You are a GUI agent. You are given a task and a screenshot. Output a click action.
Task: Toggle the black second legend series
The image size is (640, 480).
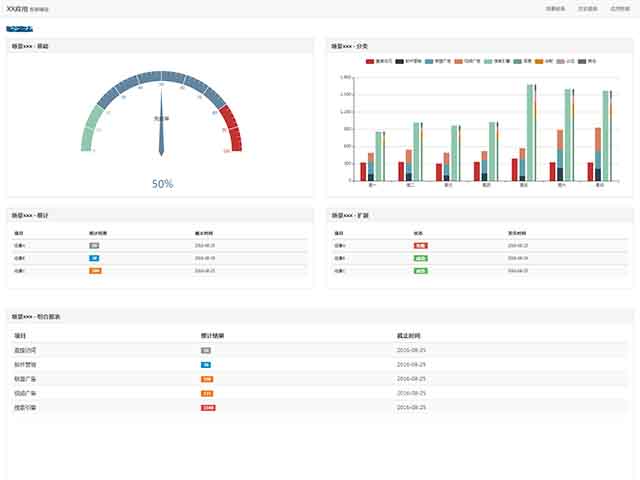pyautogui.click(x=408, y=61)
